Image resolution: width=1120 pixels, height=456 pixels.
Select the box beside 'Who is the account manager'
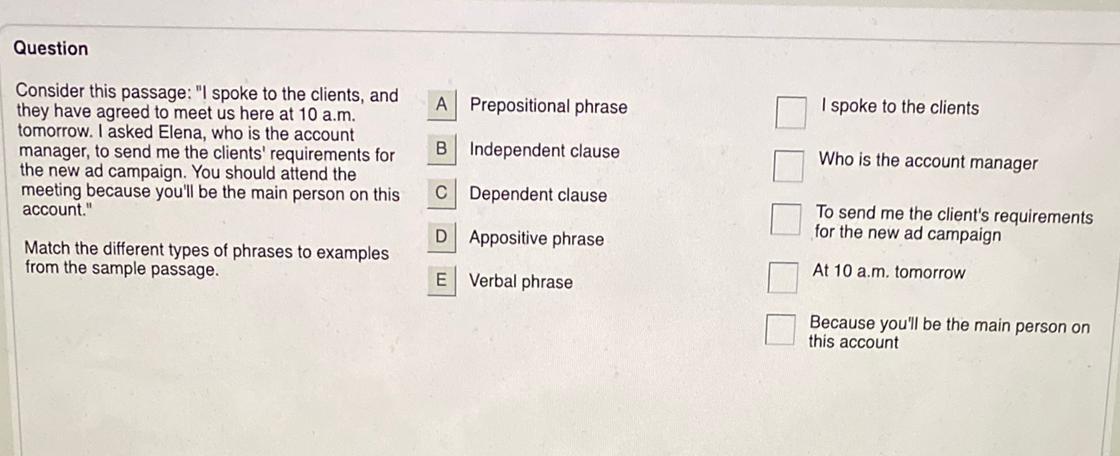pyautogui.click(x=787, y=166)
